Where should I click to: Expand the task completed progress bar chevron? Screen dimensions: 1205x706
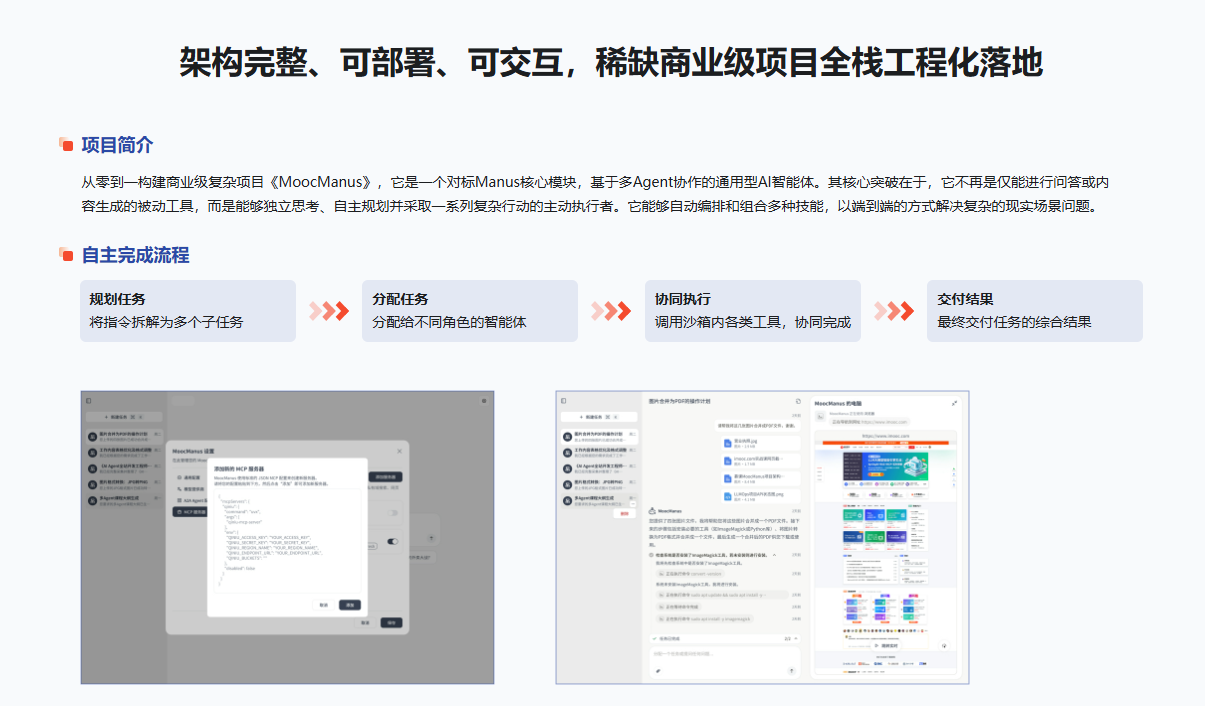[797, 637]
